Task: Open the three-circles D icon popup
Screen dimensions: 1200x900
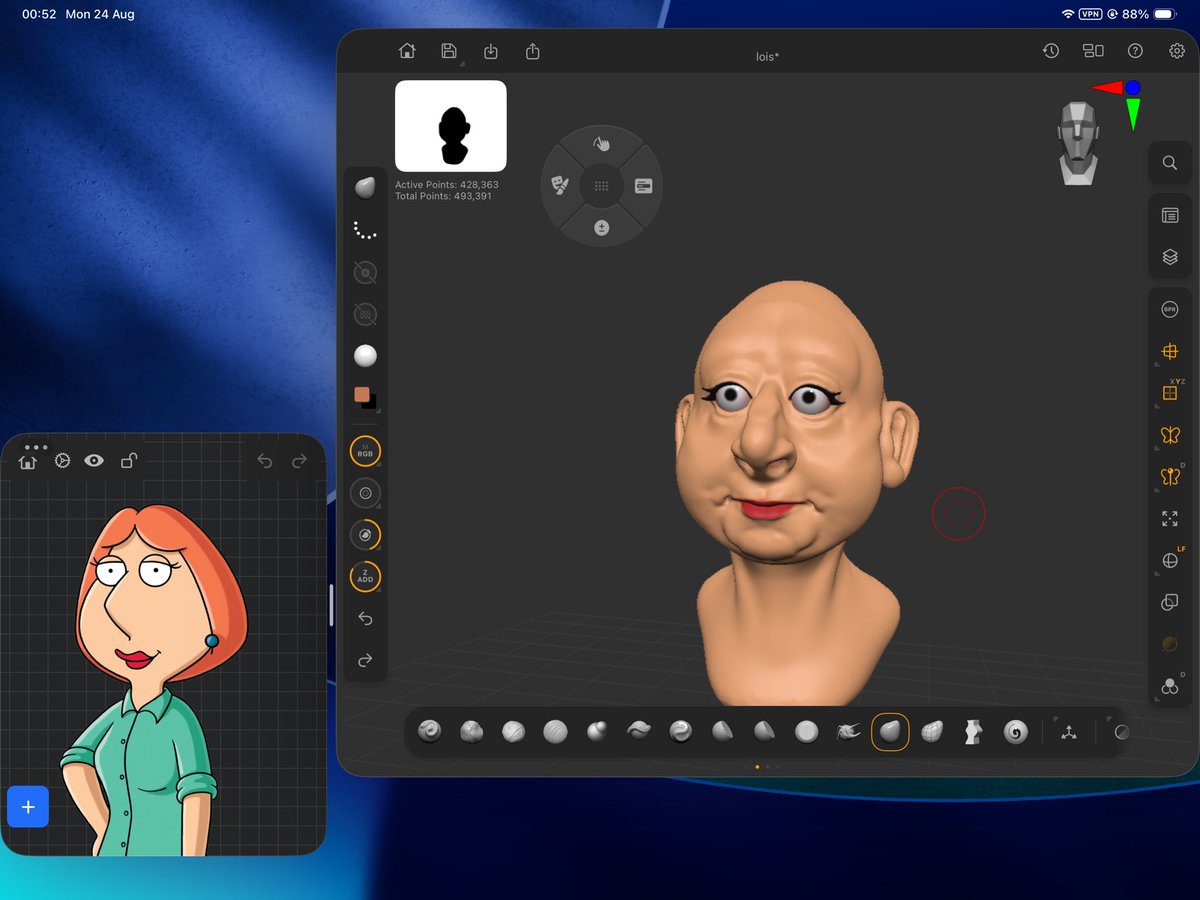Action: tap(1170, 686)
